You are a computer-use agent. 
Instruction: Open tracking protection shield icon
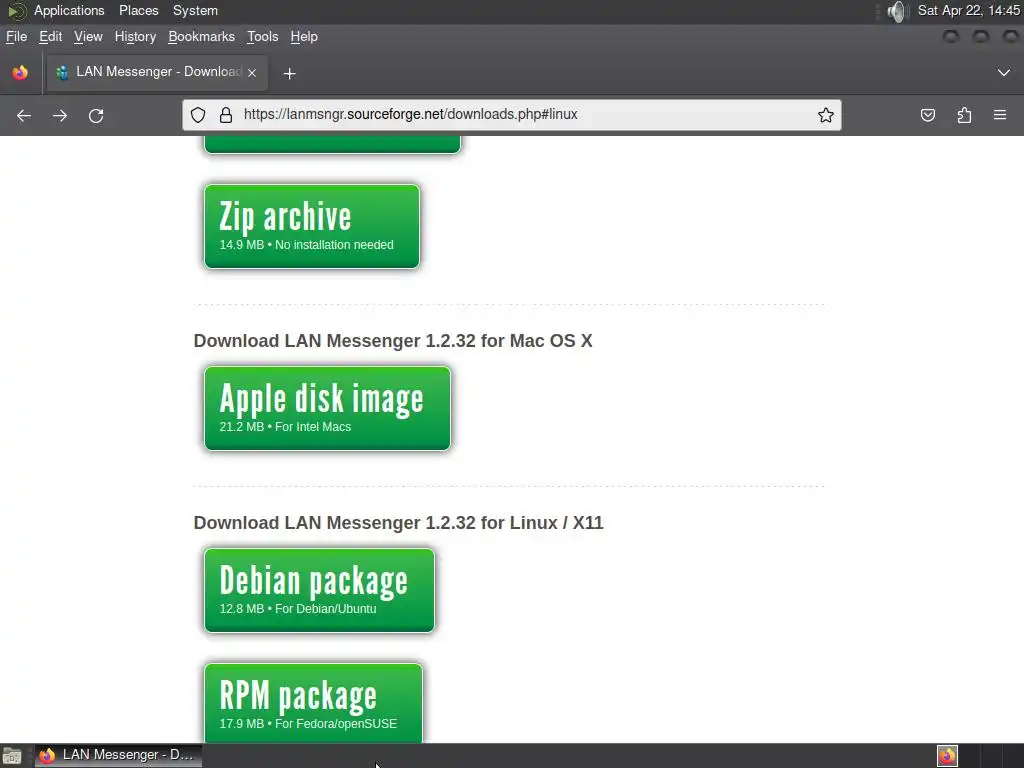coord(198,115)
